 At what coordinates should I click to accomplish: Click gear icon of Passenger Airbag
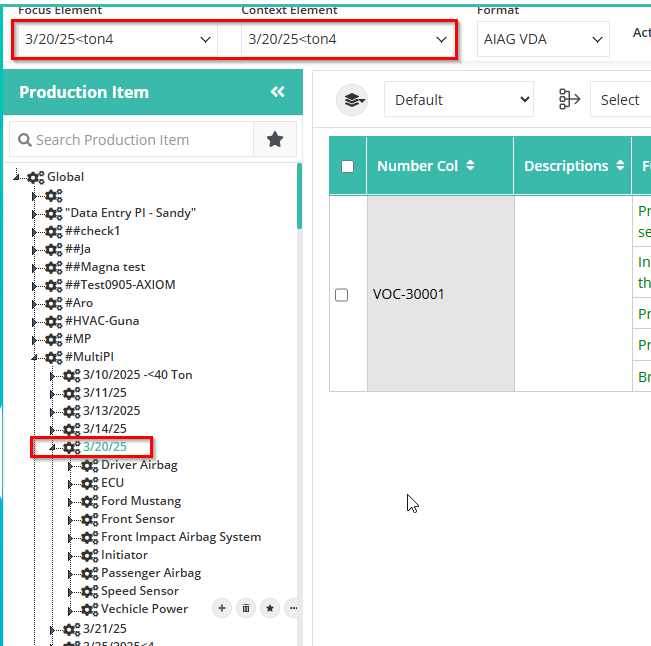[90, 574]
